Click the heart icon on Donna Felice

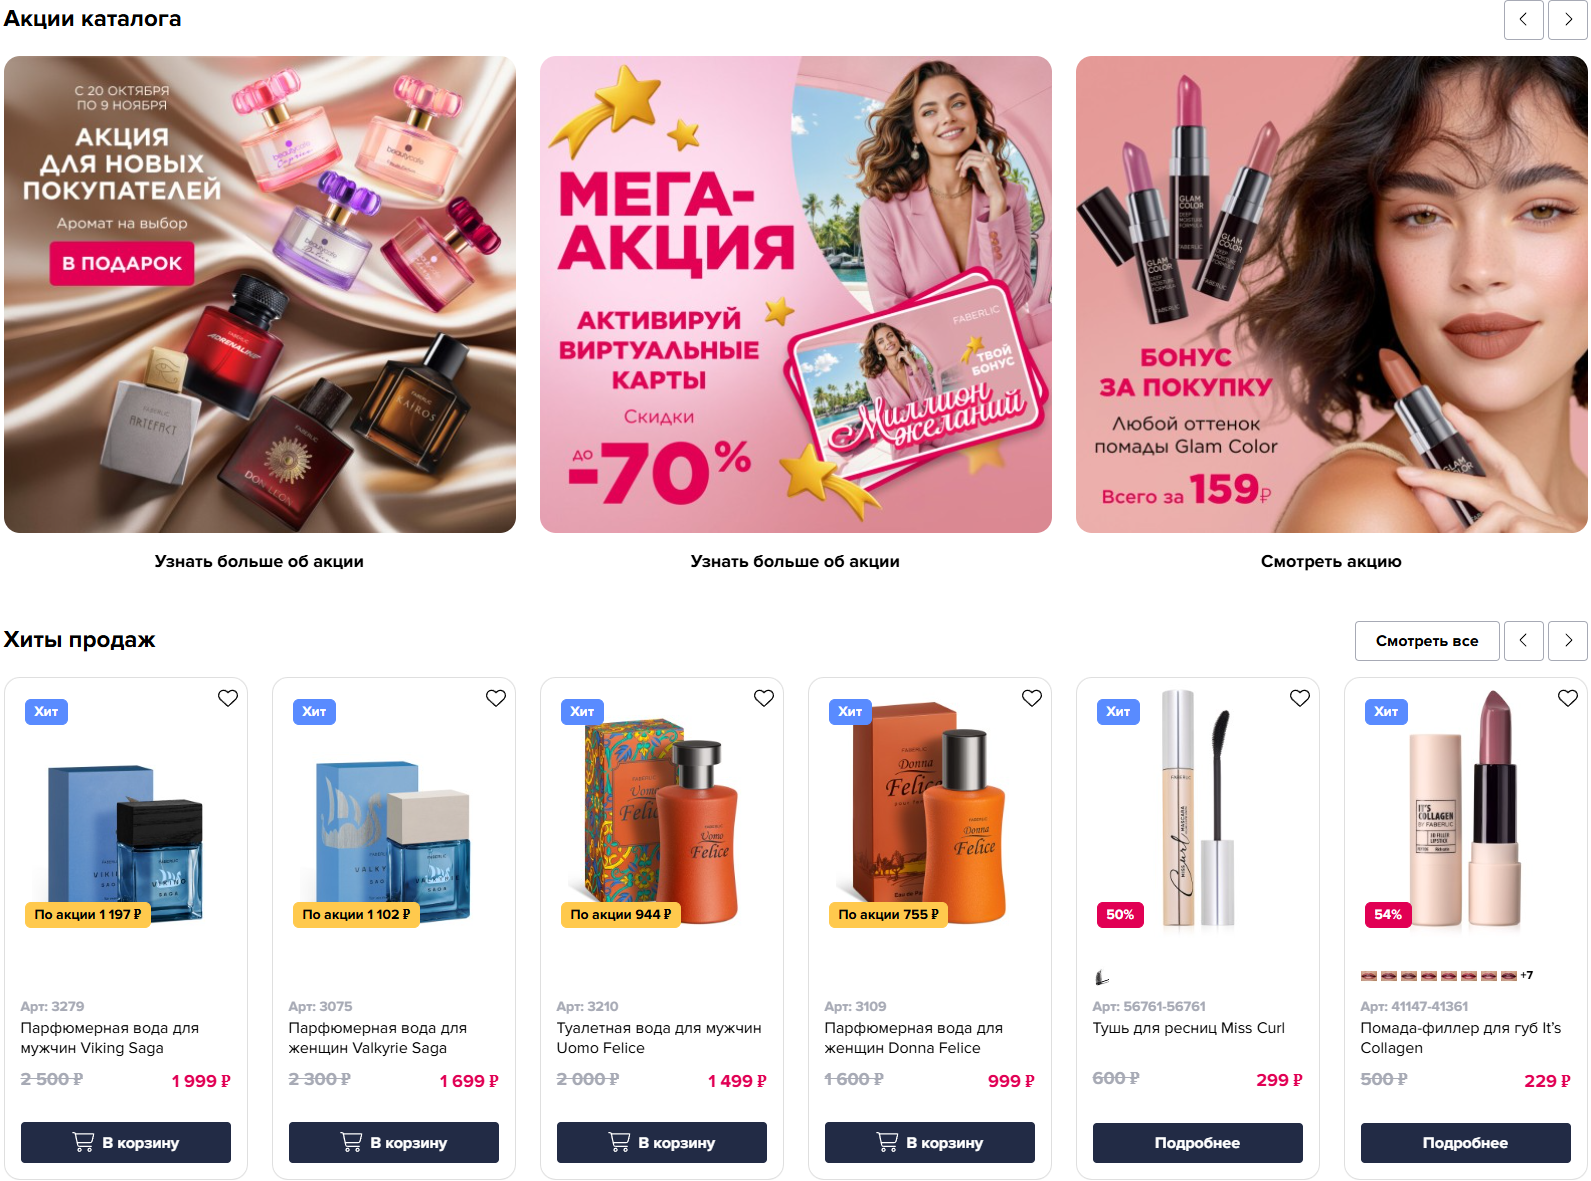tap(1032, 698)
